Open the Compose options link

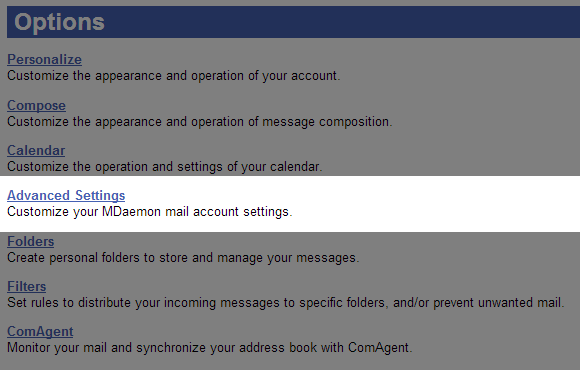36,105
